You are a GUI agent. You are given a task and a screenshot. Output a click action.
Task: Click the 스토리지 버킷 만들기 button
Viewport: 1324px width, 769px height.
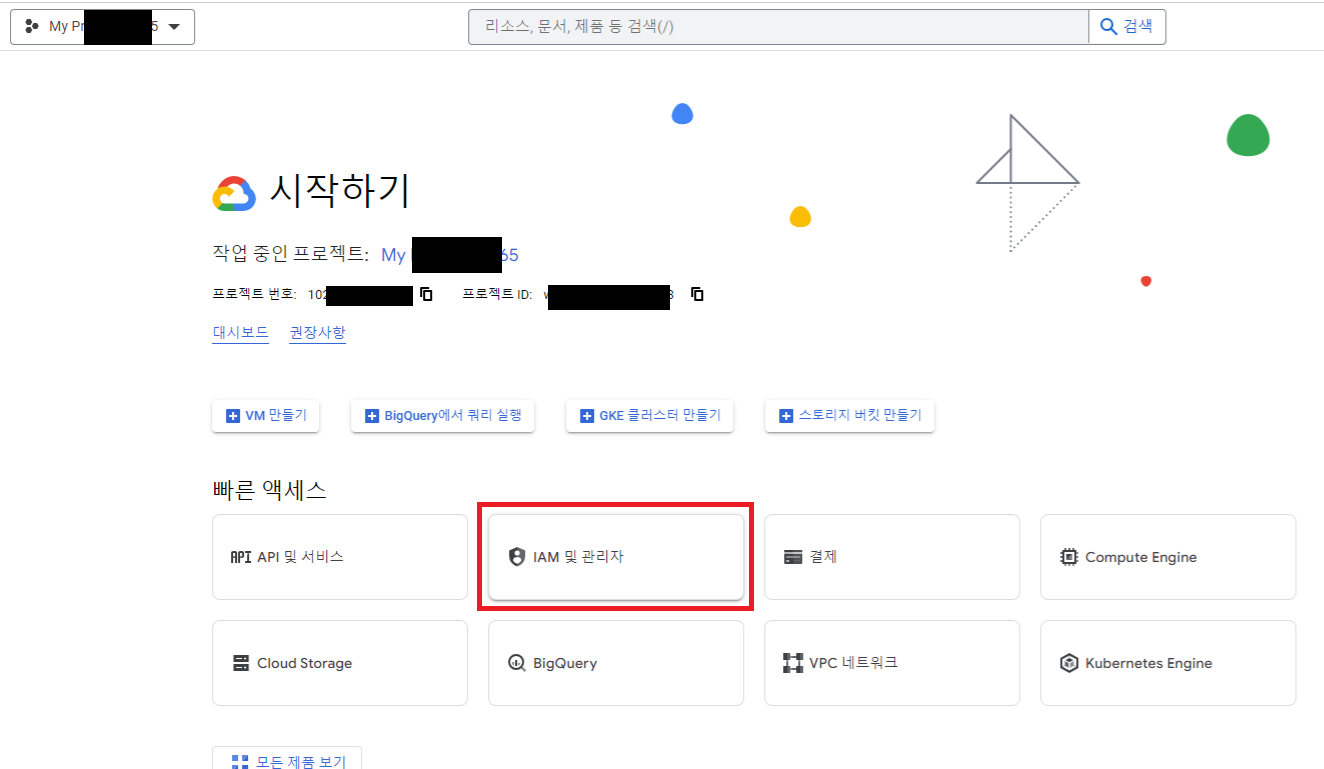tap(849, 415)
